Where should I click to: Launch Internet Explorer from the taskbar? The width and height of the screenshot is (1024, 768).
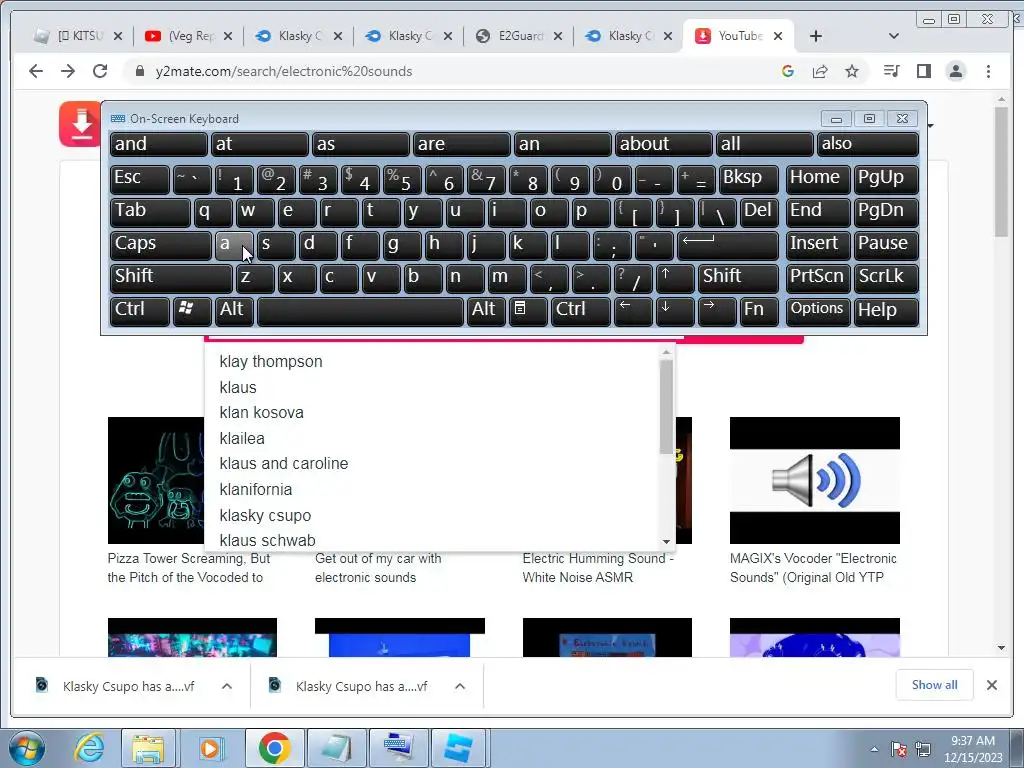pyautogui.click(x=89, y=748)
